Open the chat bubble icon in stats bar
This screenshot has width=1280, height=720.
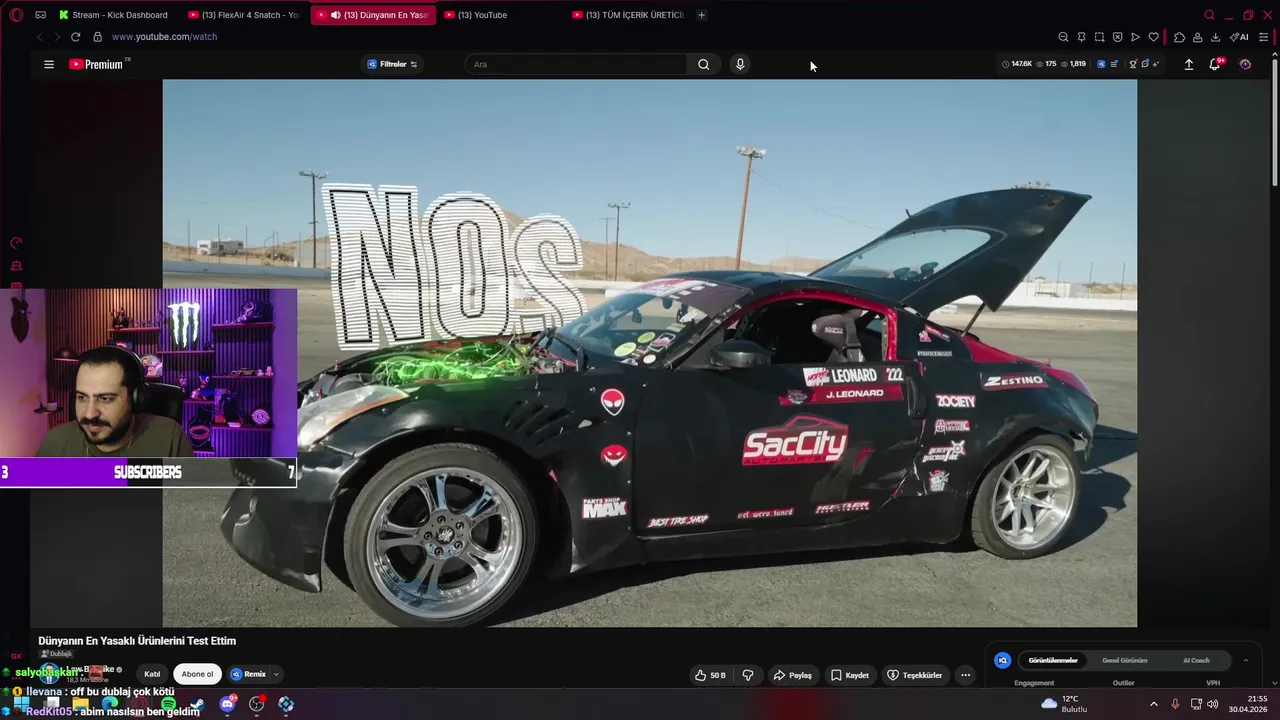point(1145,64)
